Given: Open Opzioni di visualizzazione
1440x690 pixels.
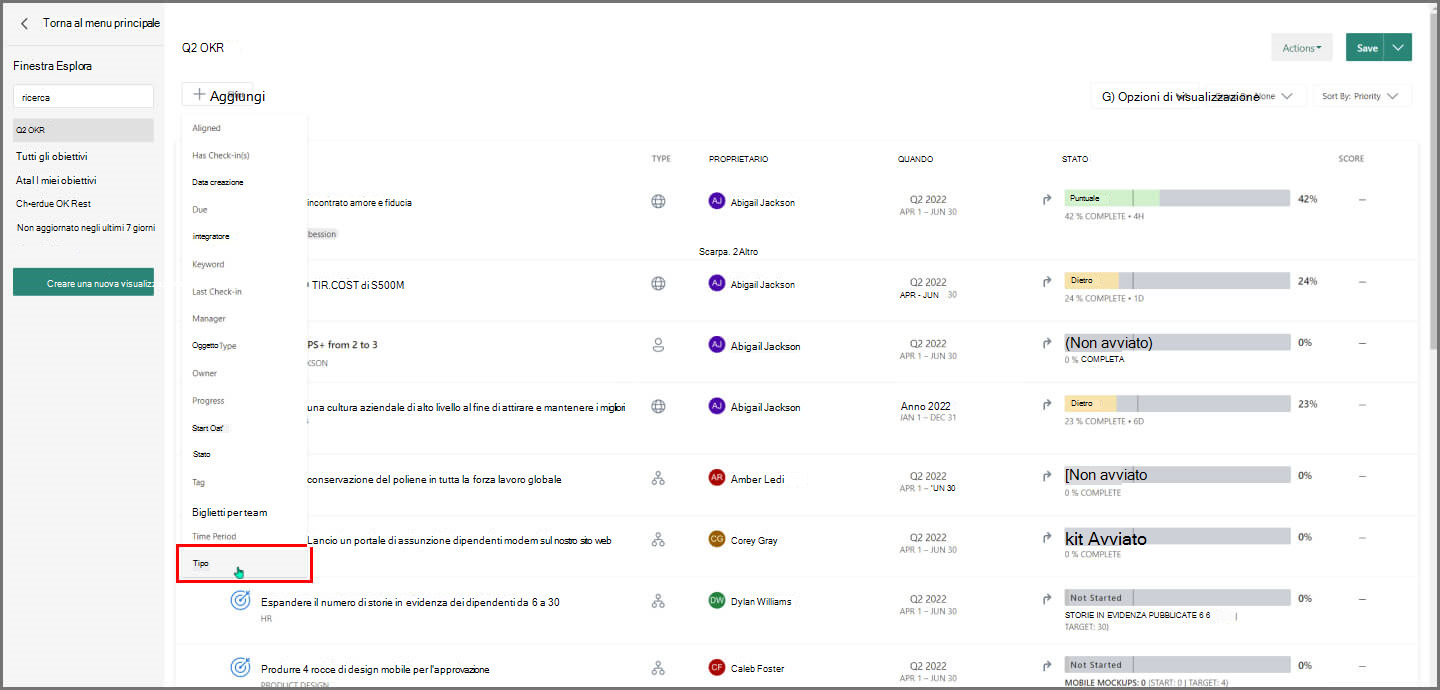Looking at the screenshot, I should pos(1180,97).
